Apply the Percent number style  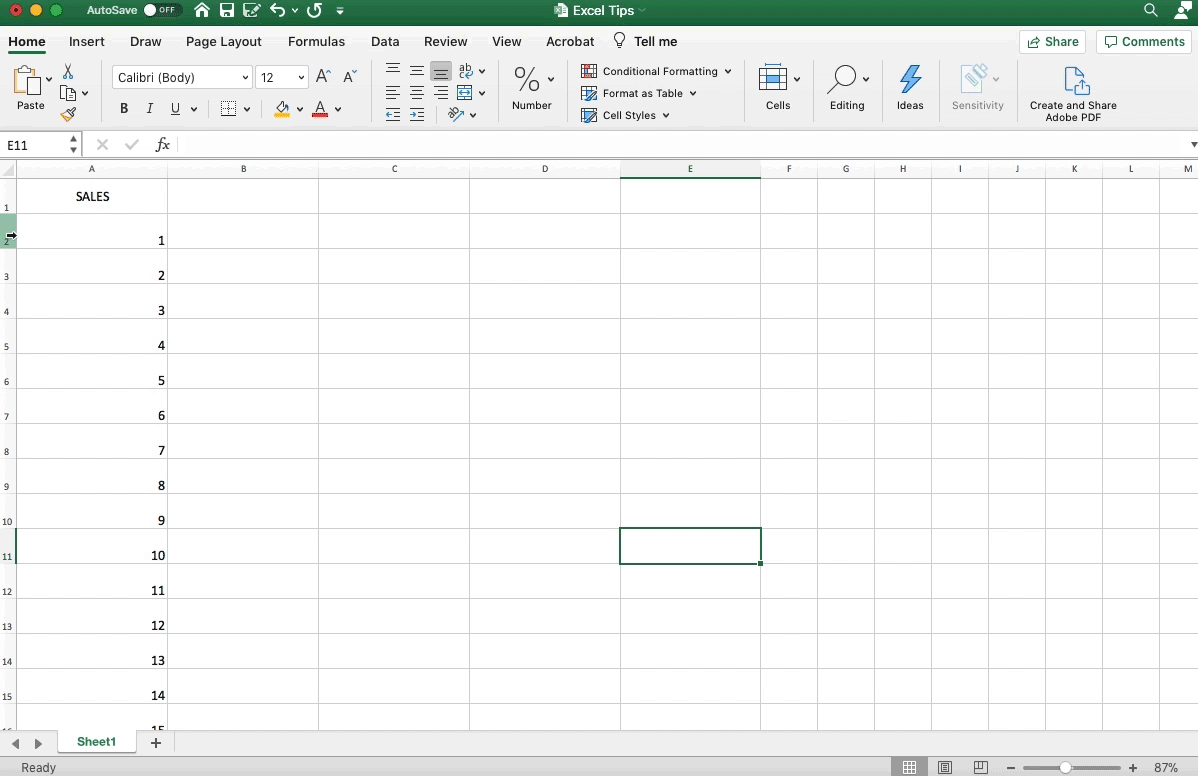point(525,78)
